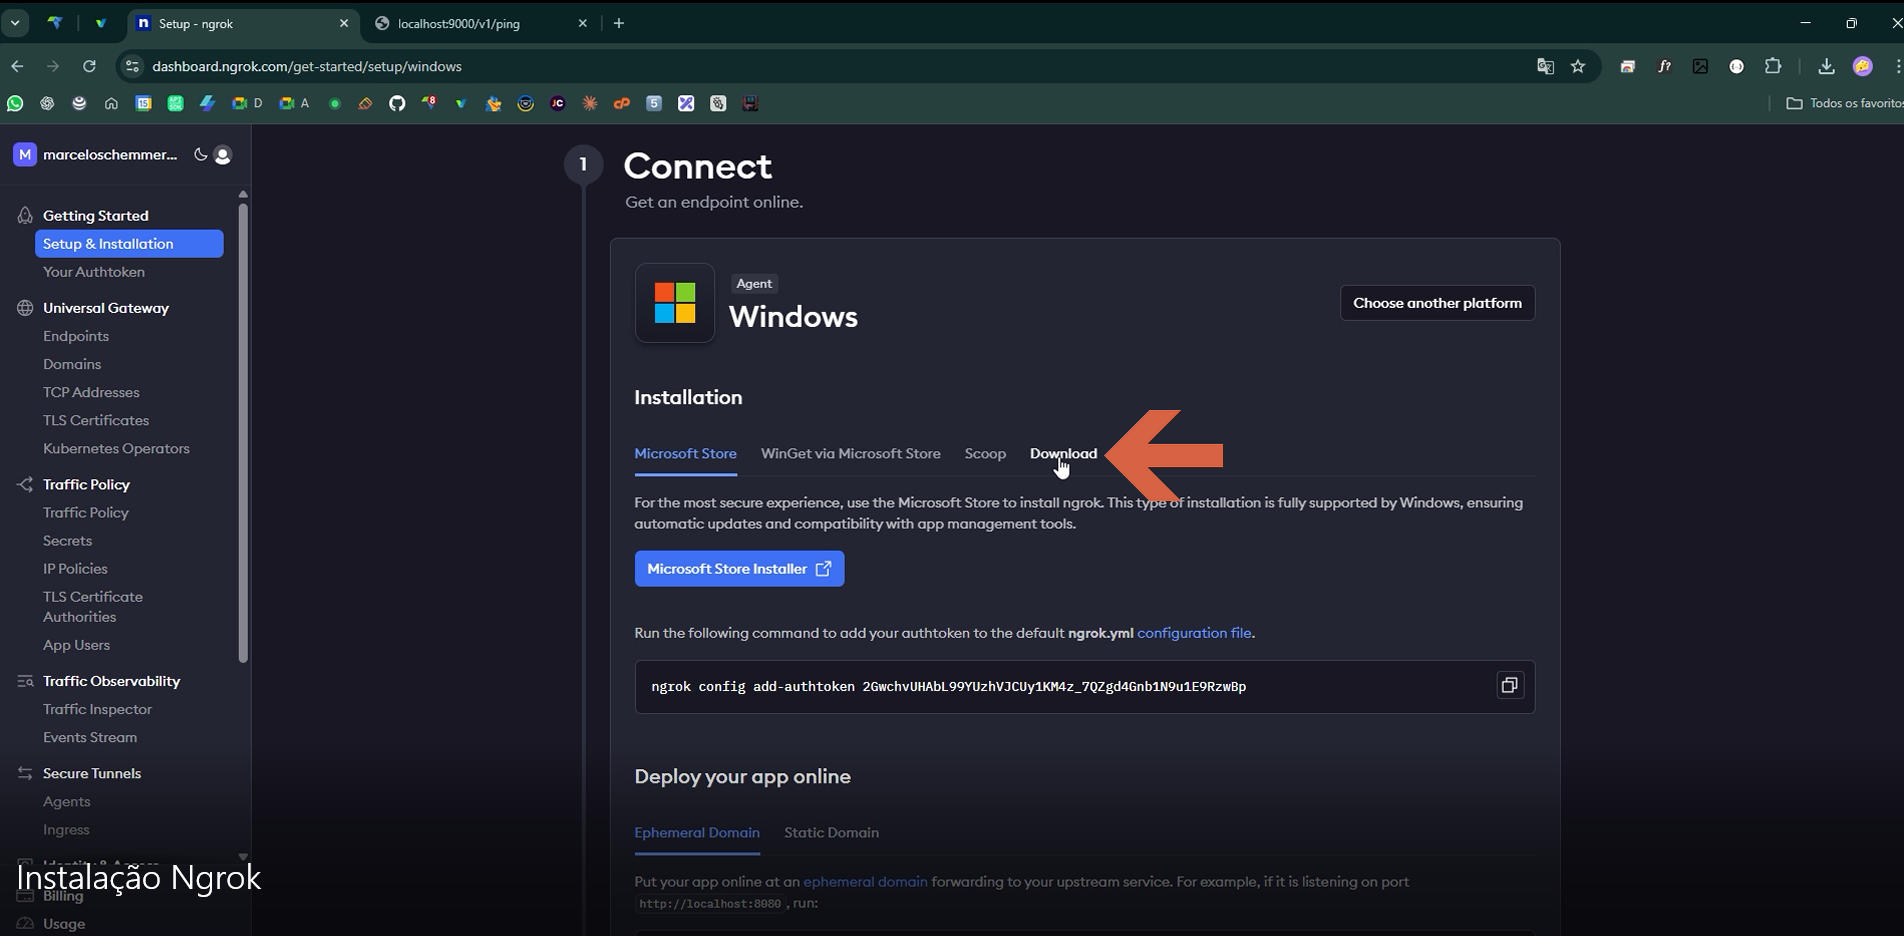Copy the add-authtoken command
1904x936 pixels.
coord(1509,685)
